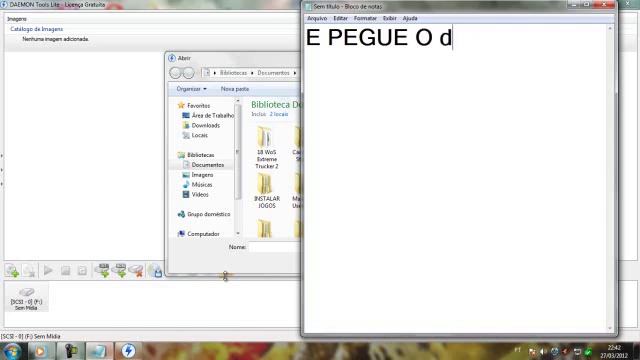Open the Organizar dropdown in Abrir dialog
Viewport: 640px width, 360px height.
(x=191, y=89)
